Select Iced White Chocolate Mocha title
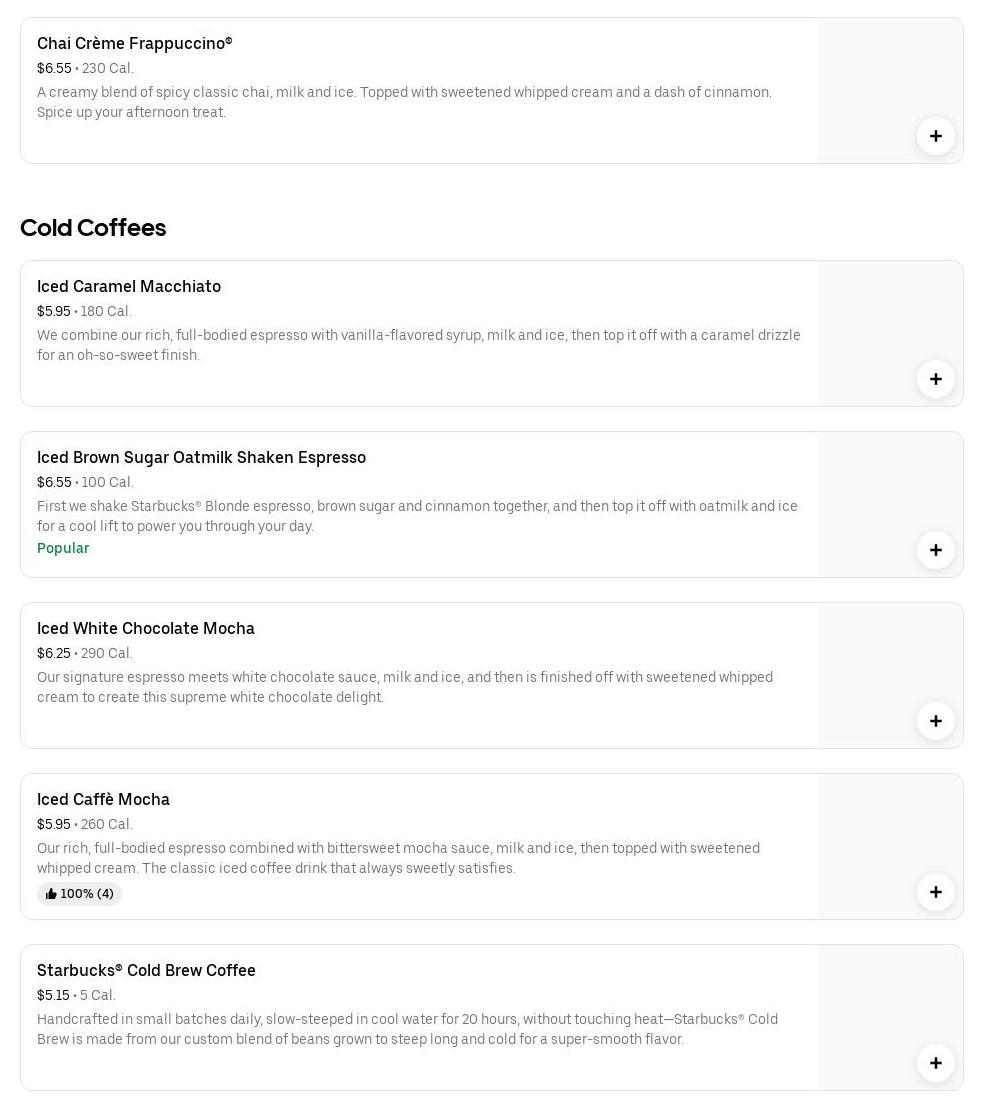This screenshot has height=1113, width=984. pyautogui.click(x=146, y=629)
